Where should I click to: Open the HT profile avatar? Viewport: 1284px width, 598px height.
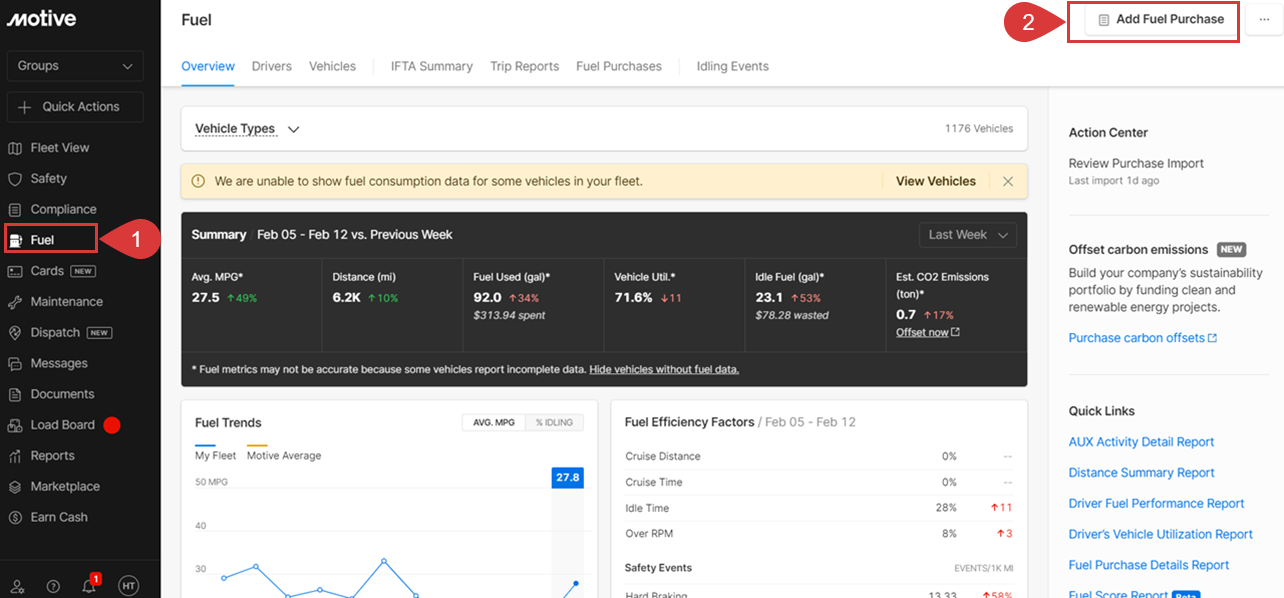pyautogui.click(x=128, y=586)
